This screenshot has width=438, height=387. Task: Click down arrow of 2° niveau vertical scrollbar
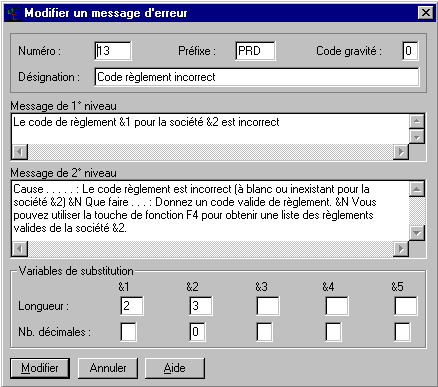tap(417, 233)
